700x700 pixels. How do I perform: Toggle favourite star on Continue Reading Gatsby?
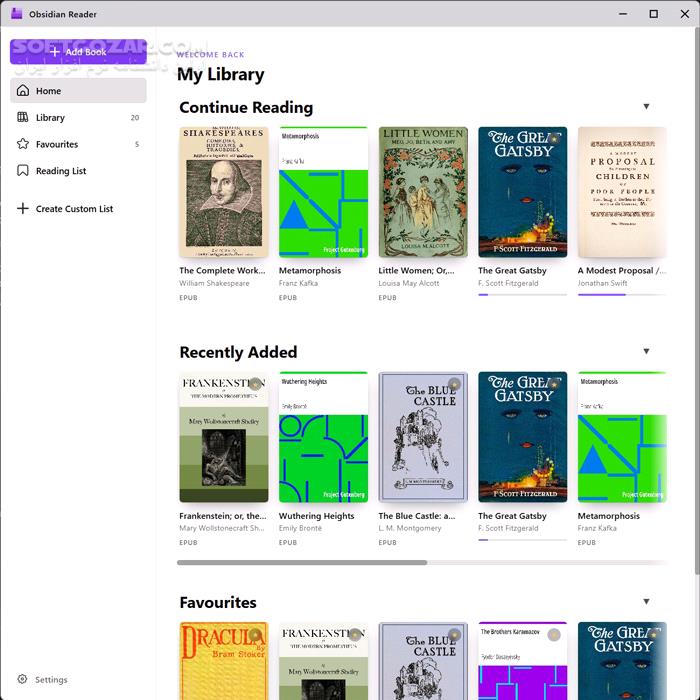[x=554, y=139]
